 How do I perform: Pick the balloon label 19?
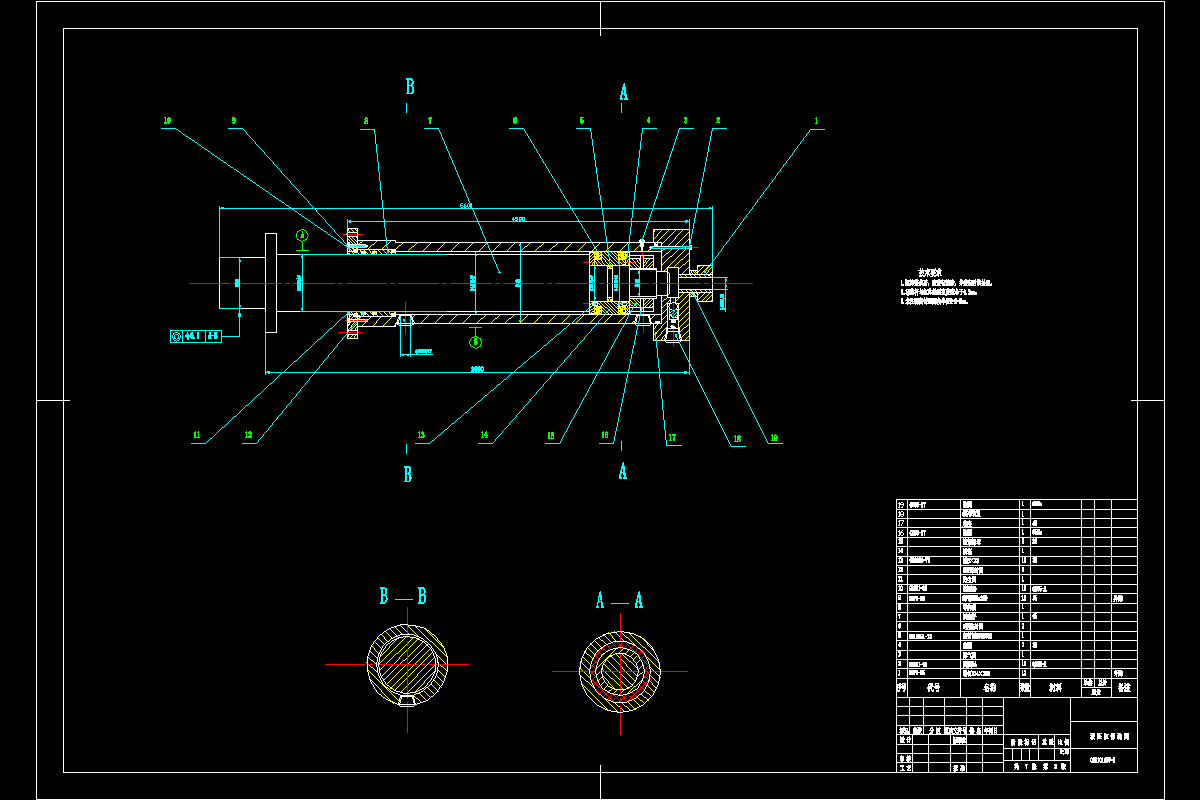click(773, 438)
